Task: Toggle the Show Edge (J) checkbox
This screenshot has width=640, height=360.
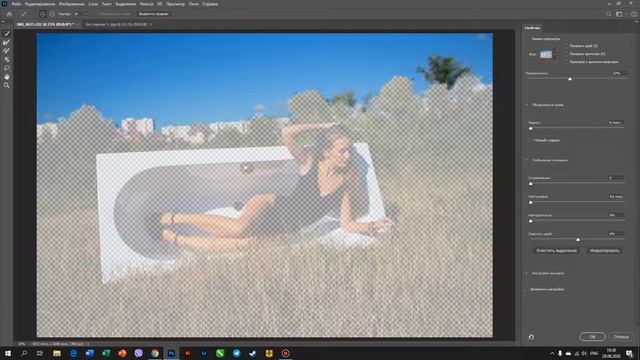Action: click(566, 46)
